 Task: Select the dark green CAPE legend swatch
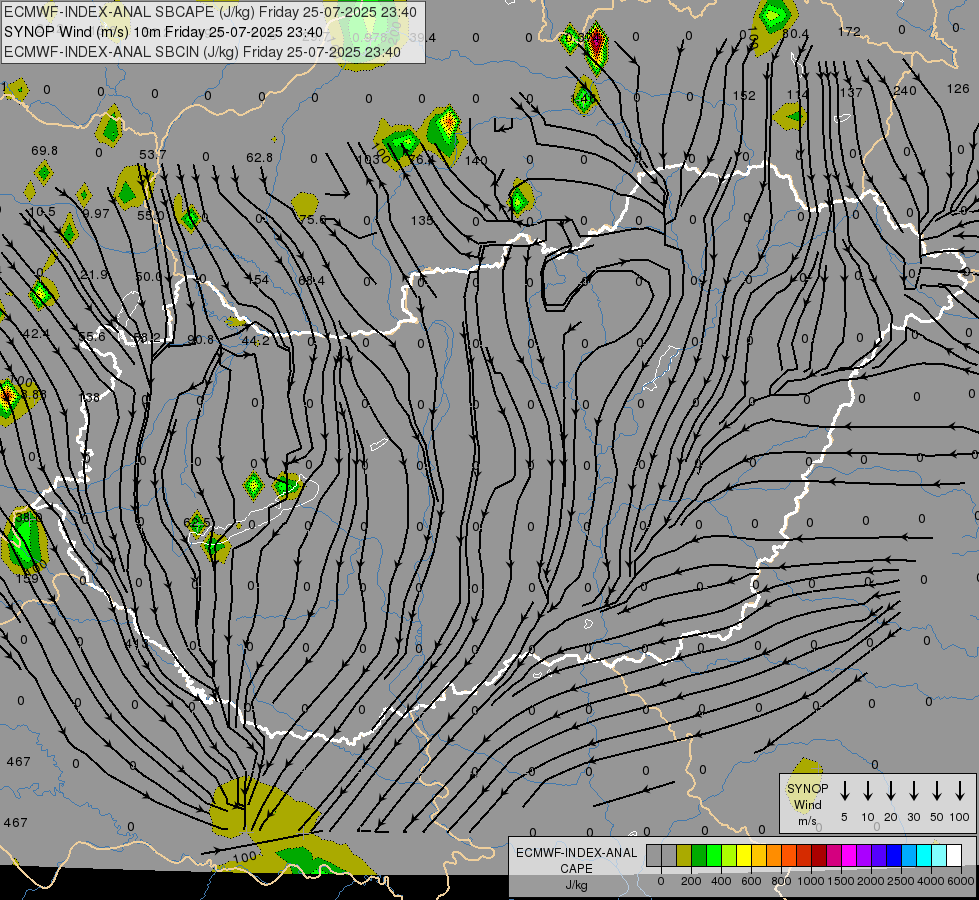699,855
